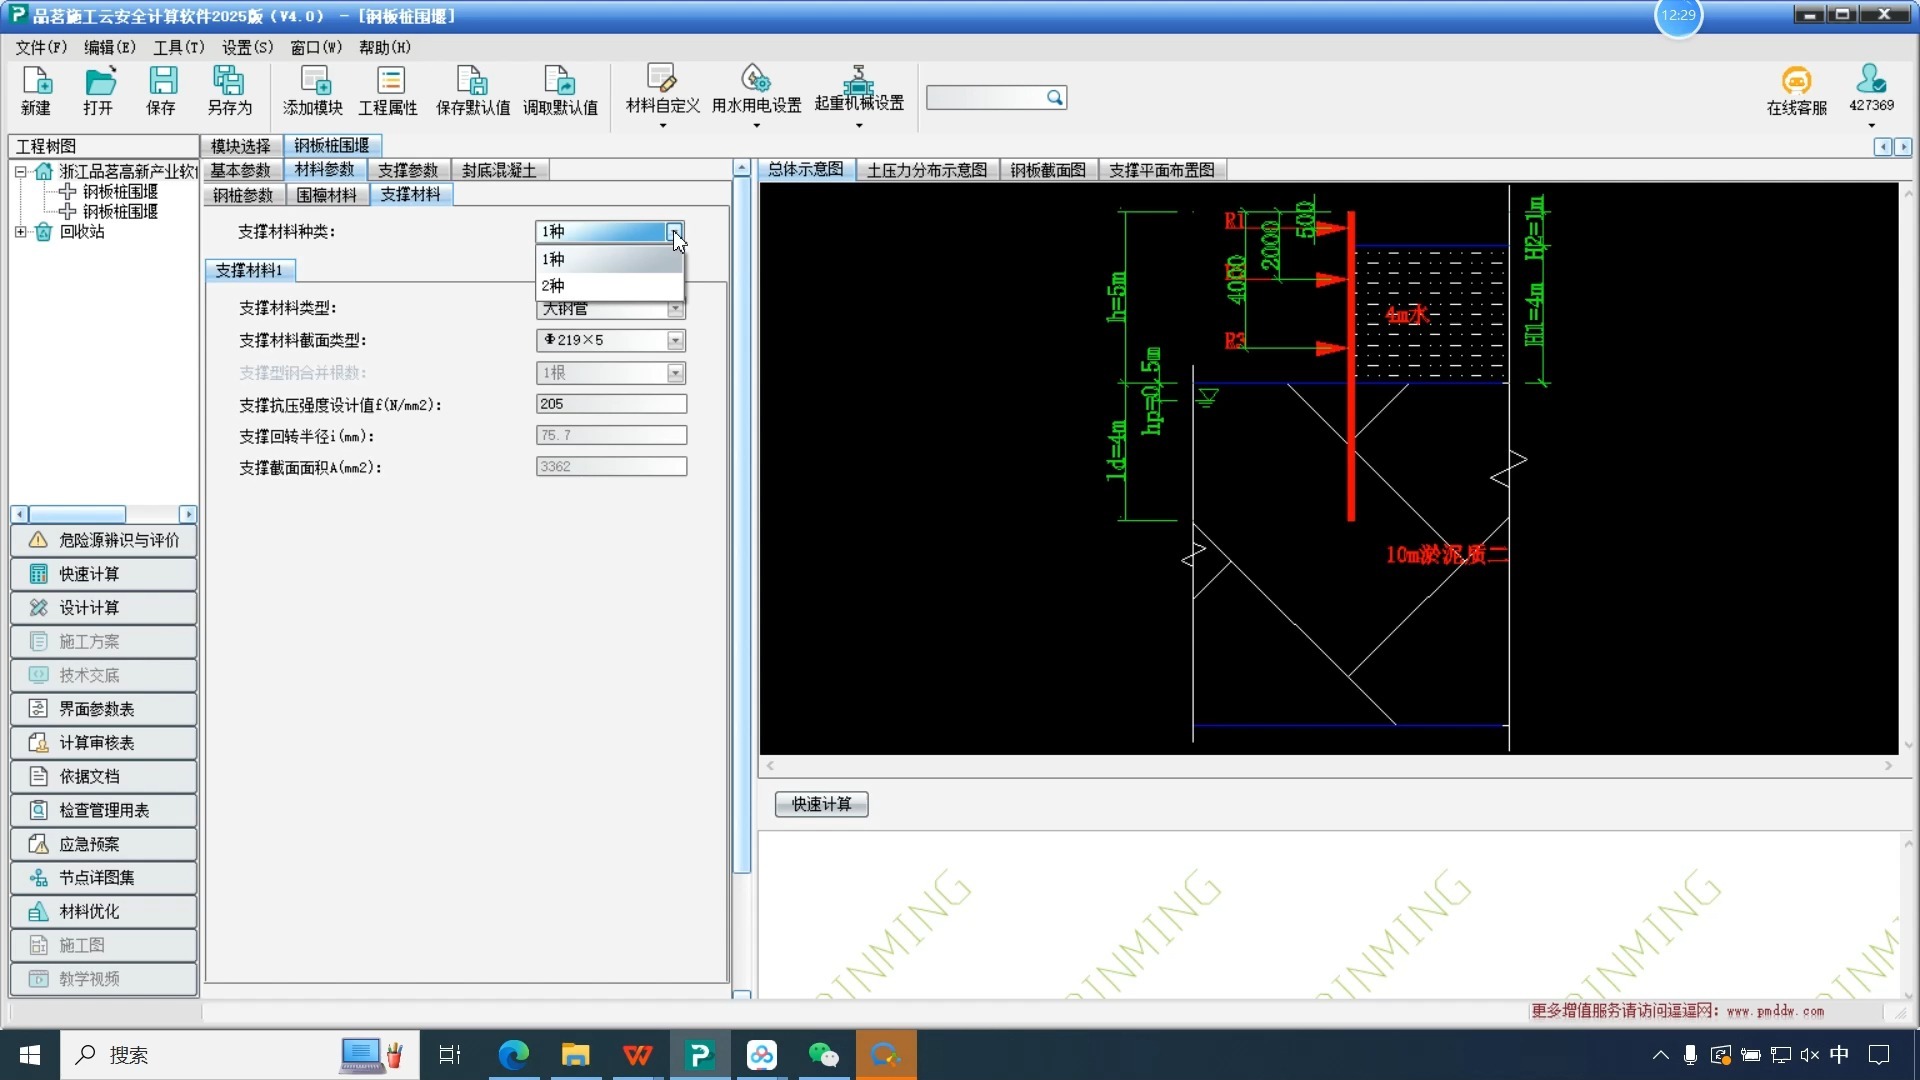
Task: Open a project with 打开 icon
Action: (x=98, y=90)
